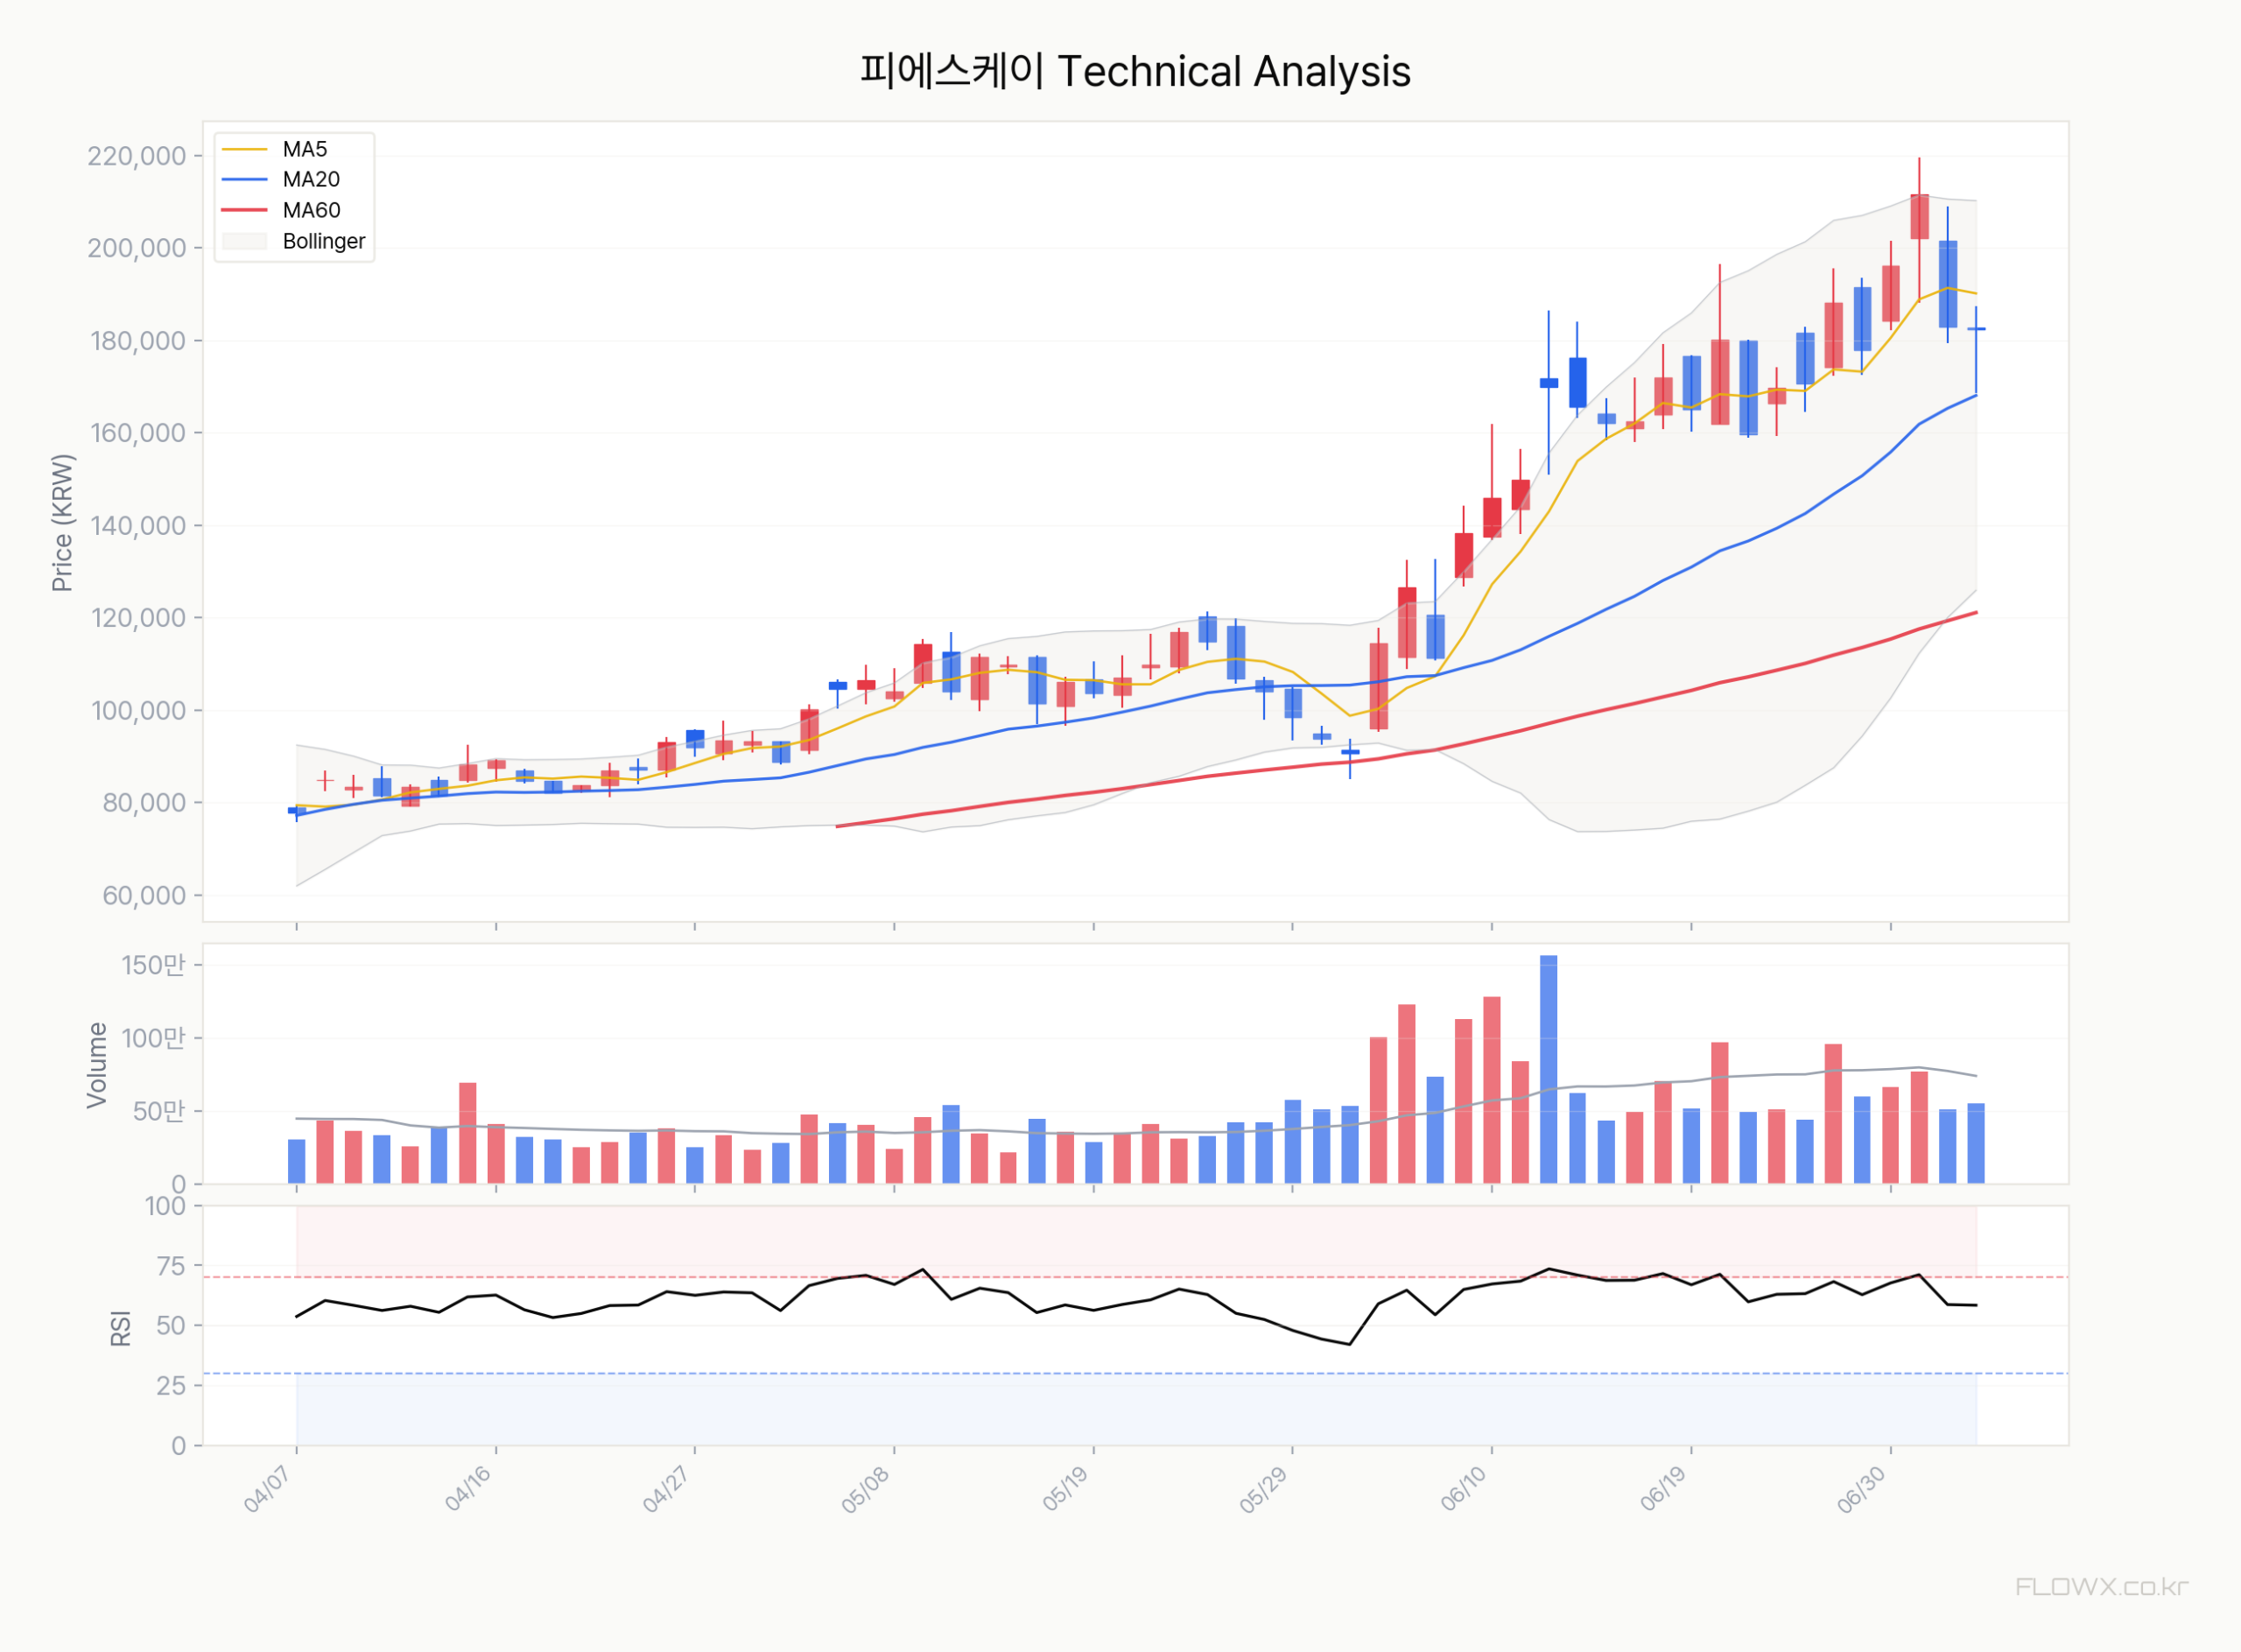Click the "160,000" price axis label
Viewport: 2241px width, 1652px height.
tap(137, 433)
